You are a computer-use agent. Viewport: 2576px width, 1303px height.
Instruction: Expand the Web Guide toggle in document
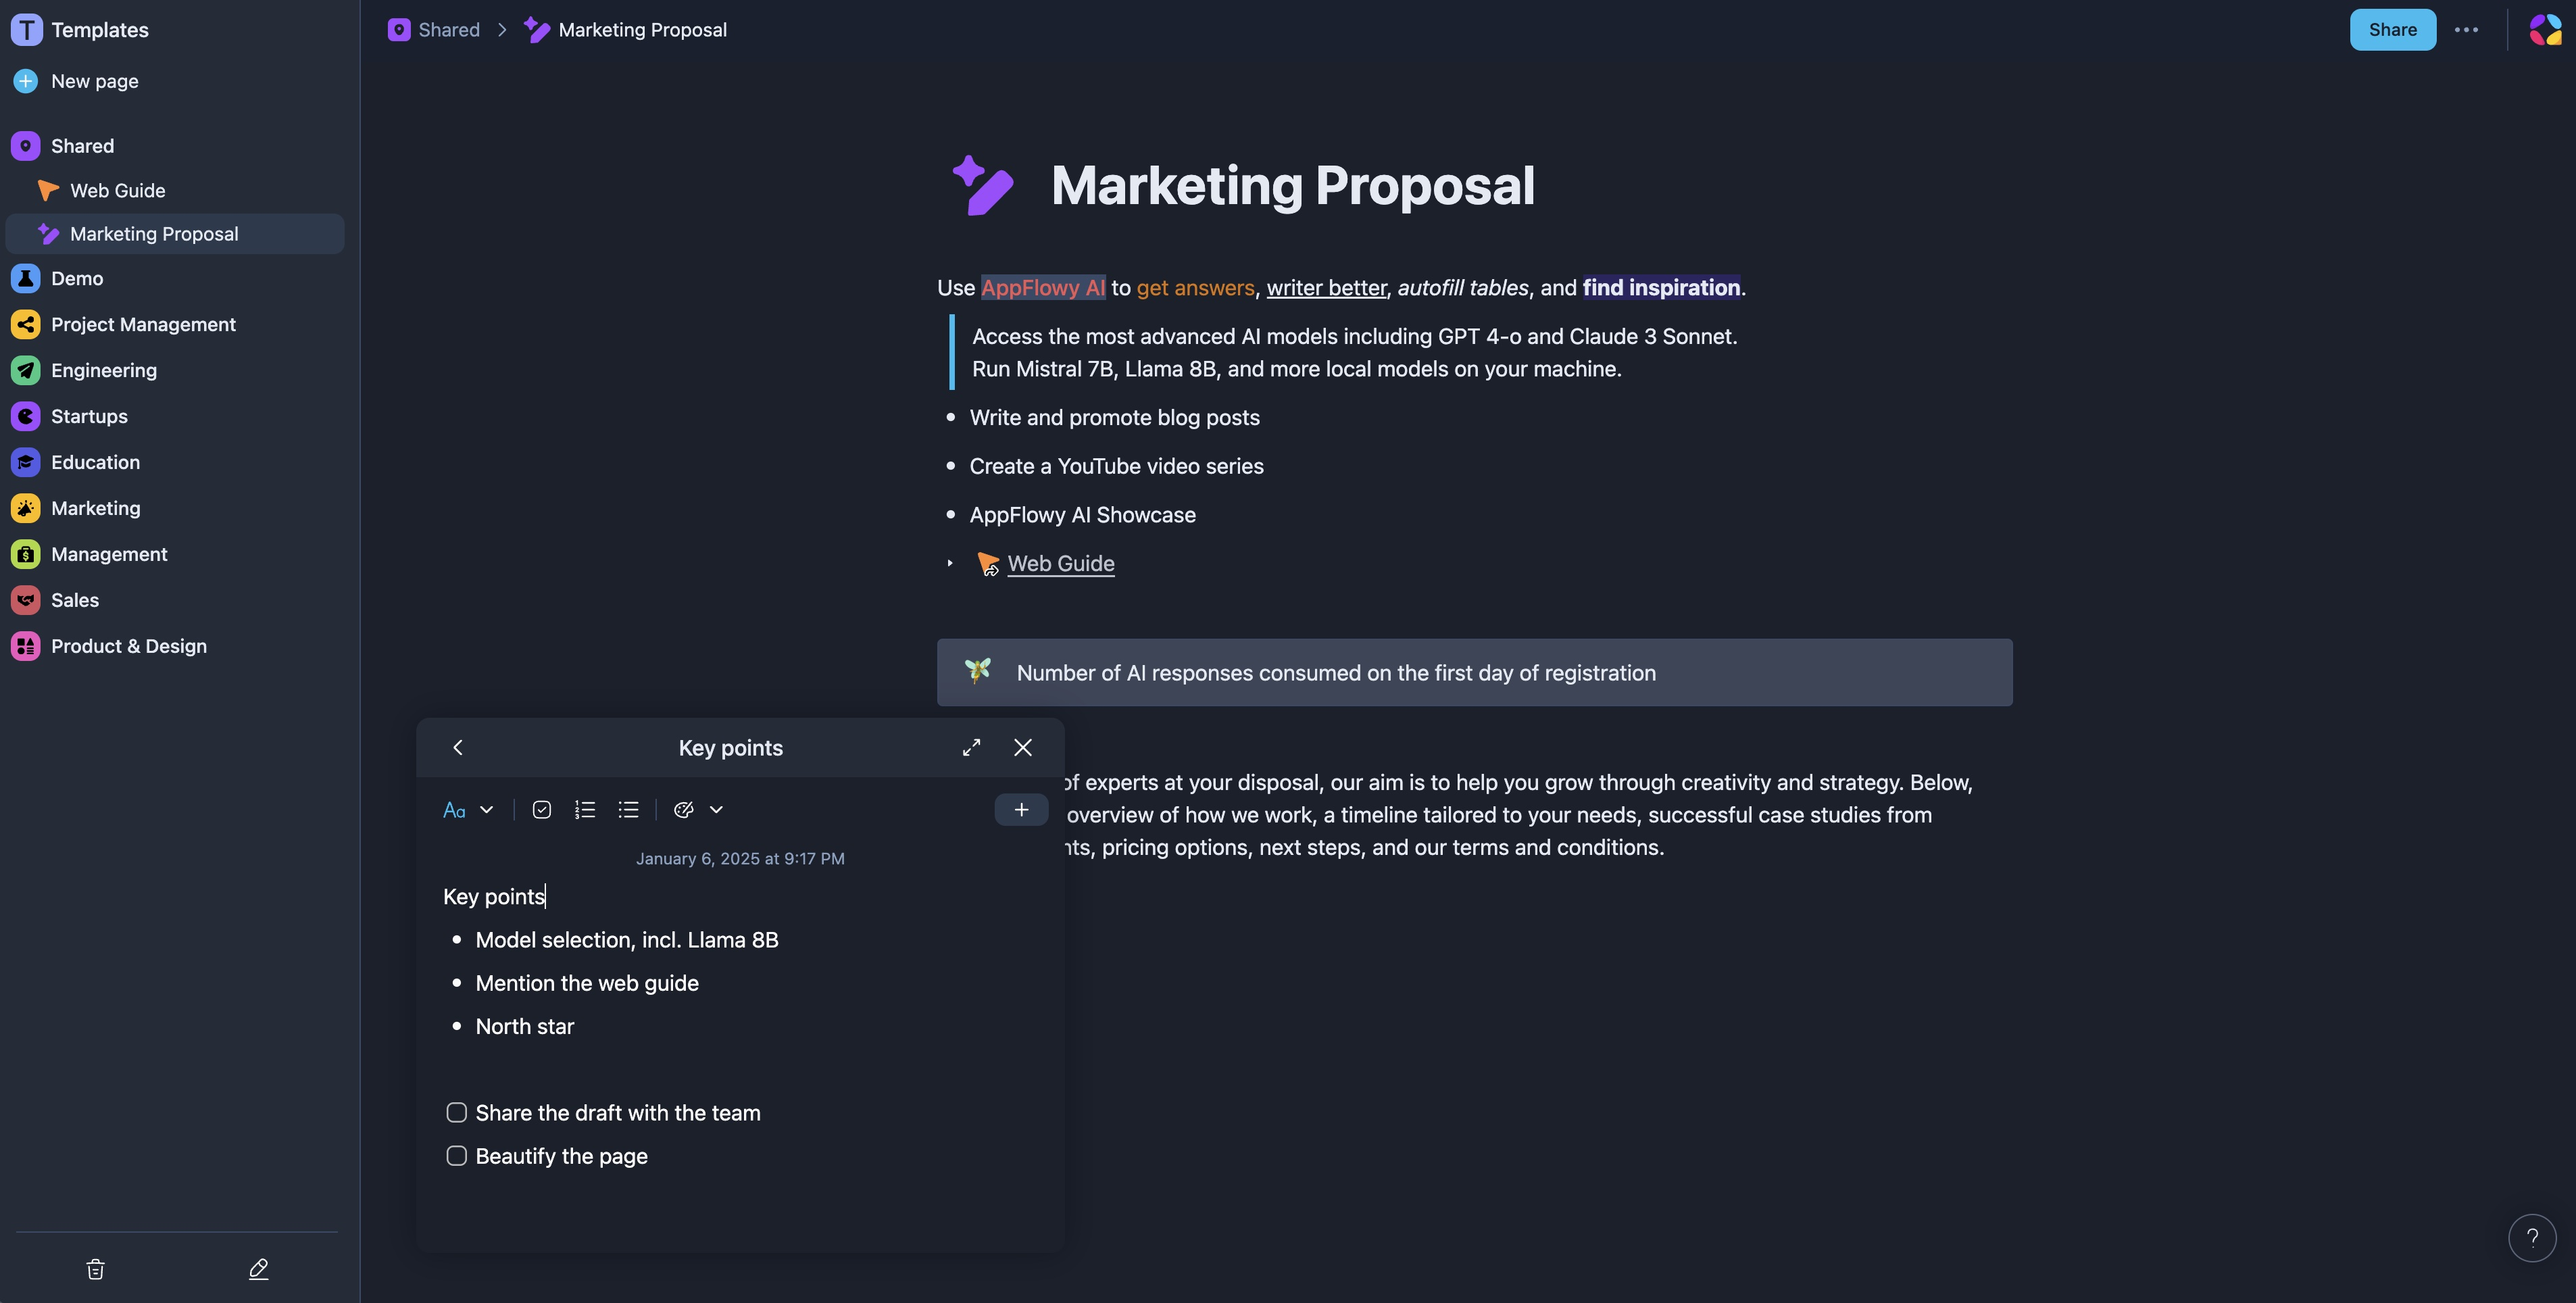coord(950,564)
